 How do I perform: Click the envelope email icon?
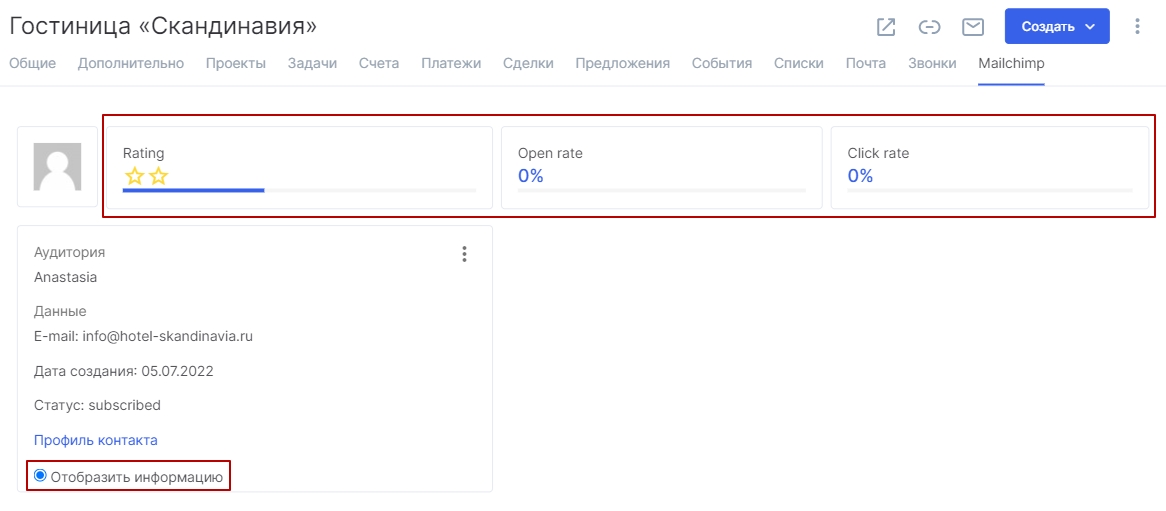click(x=973, y=27)
